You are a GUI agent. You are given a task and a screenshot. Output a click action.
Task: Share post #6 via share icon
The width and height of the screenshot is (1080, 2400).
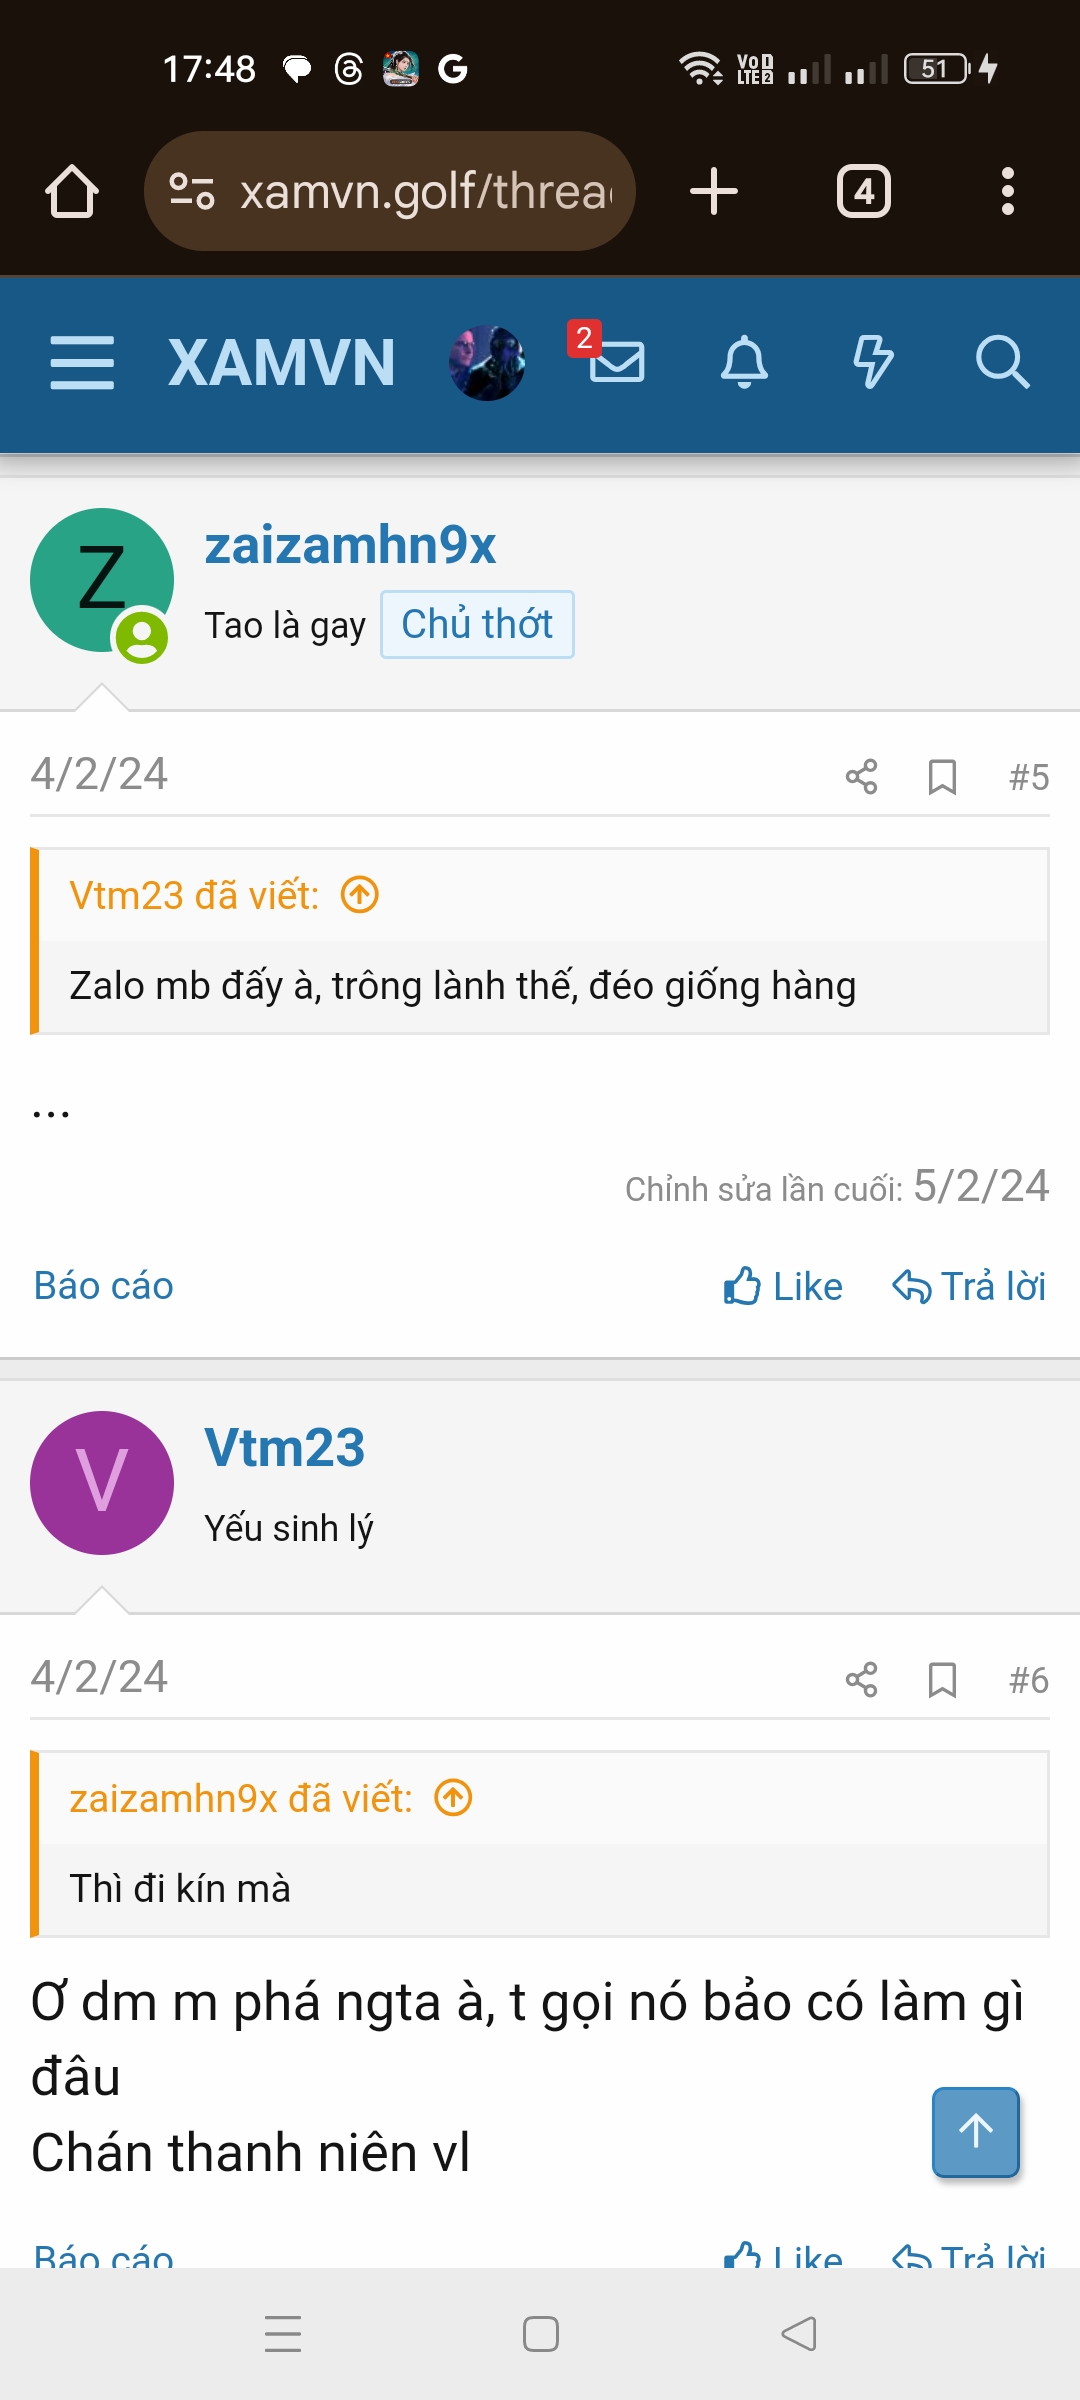tap(861, 1680)
